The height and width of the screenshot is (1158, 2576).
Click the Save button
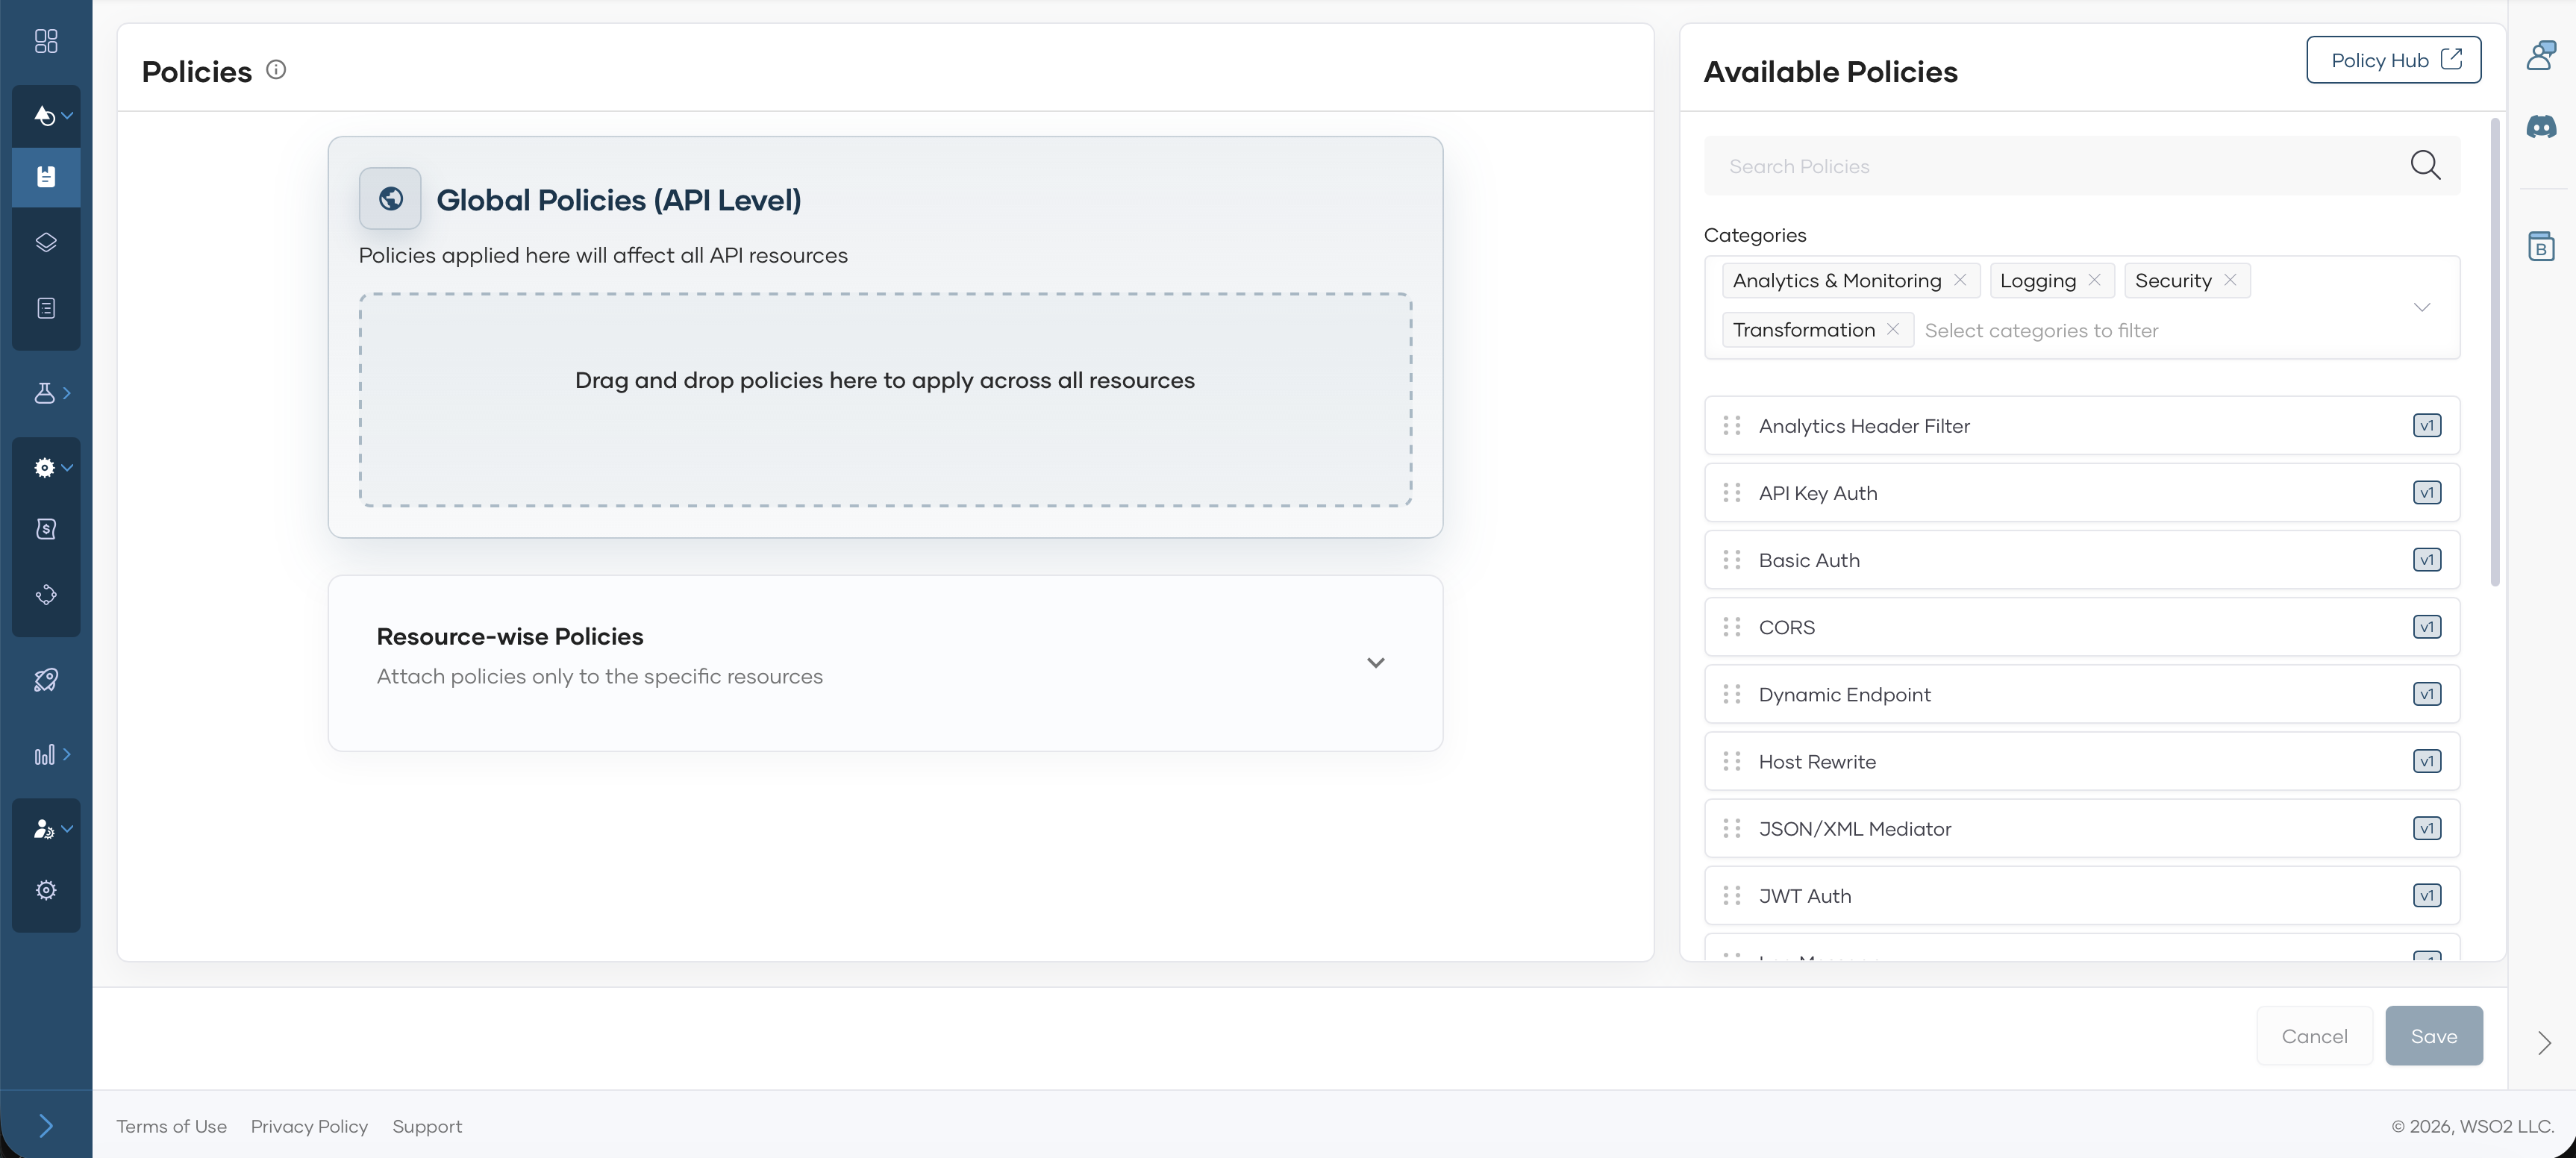click(x=2434, y=1036)
